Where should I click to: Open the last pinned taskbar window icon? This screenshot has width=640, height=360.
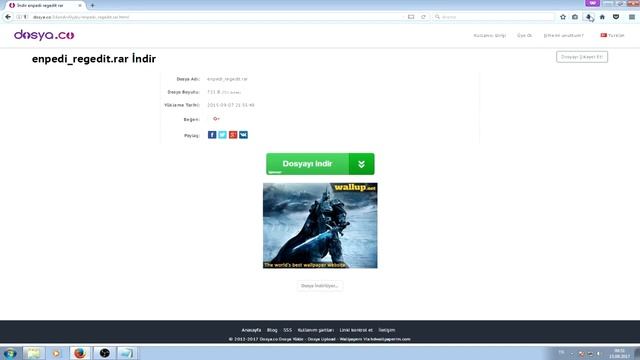127,353
